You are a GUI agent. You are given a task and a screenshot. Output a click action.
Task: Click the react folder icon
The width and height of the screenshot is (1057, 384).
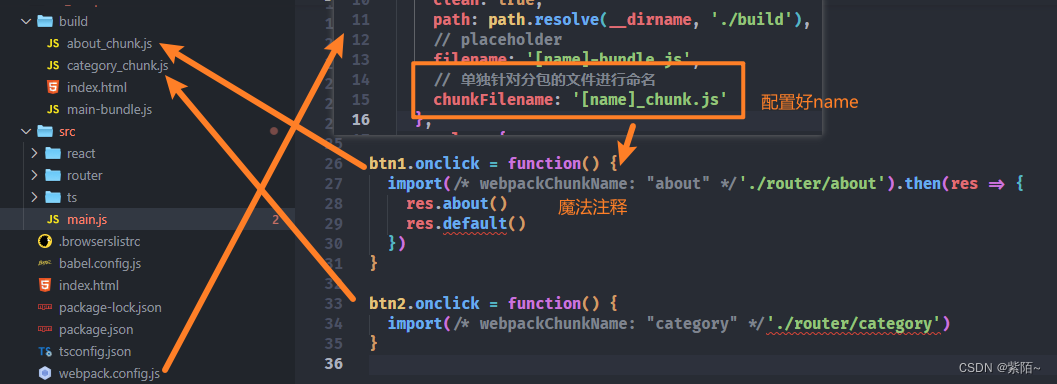point(53,154)
